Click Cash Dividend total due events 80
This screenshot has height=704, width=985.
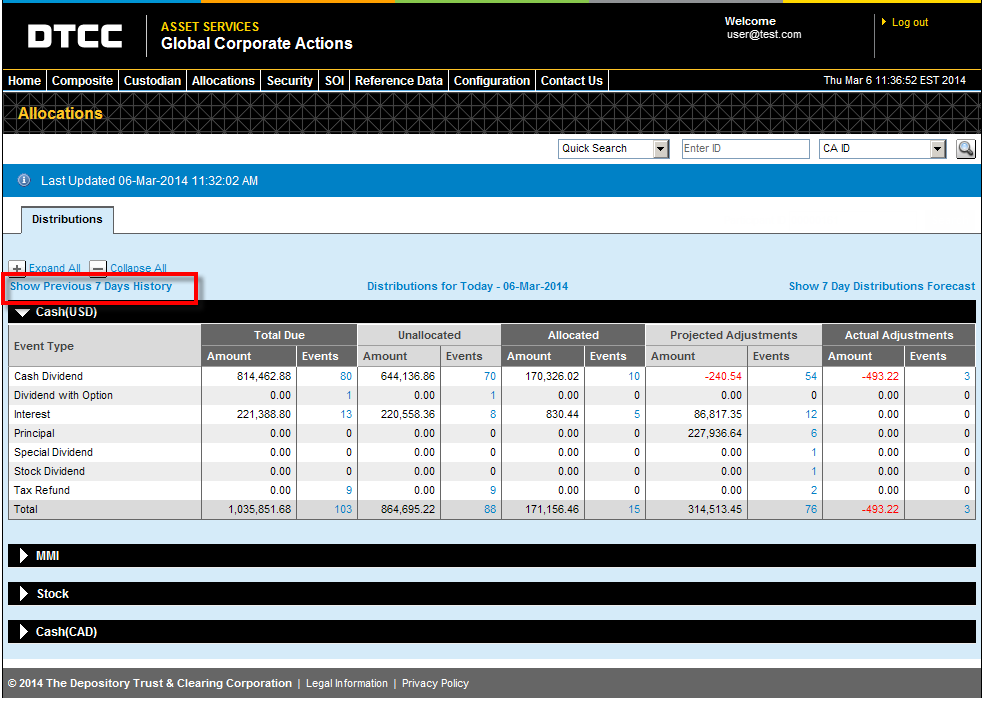[346, 377]
